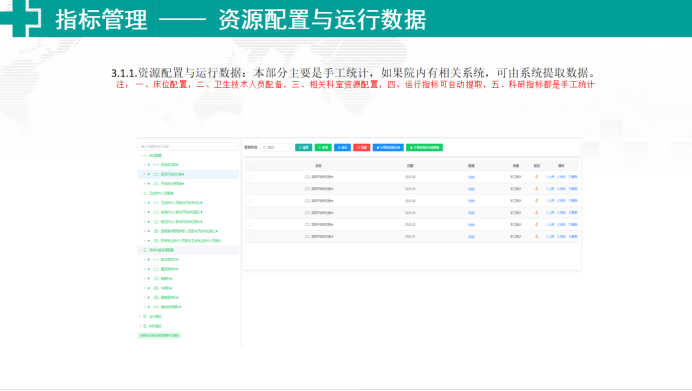692x391 pixels.
Task: Expand the arrow beside (一) 急诊医学科
Action: coord(145,259)
